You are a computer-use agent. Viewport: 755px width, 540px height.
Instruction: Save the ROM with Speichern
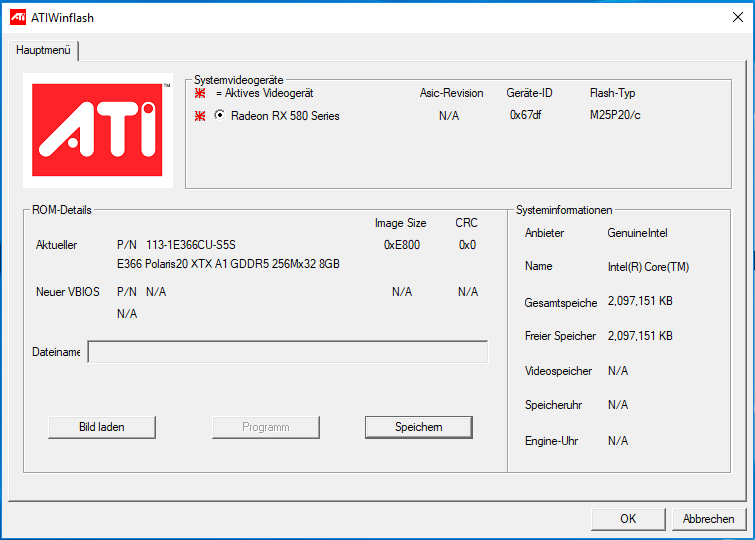[x=418, y=427]
